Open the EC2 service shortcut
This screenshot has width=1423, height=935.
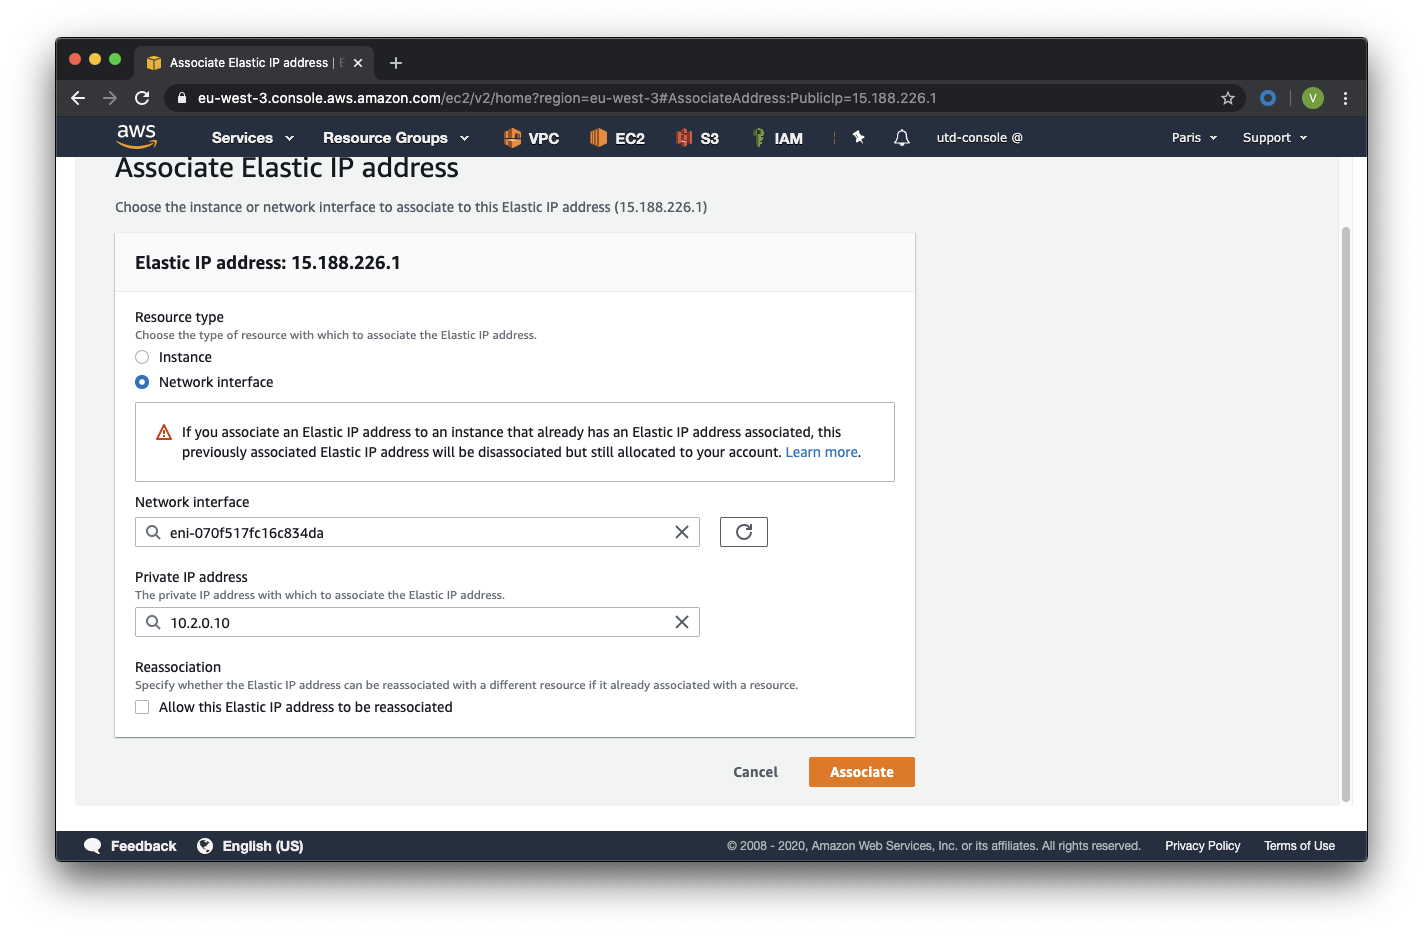(x=617, y=138)
